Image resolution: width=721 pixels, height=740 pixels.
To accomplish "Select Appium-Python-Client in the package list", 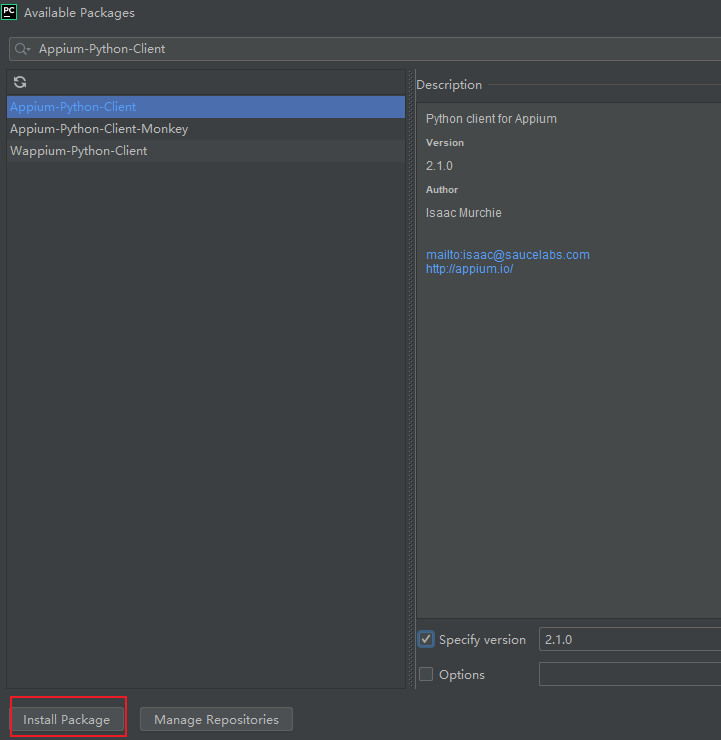I will (206, 107).
